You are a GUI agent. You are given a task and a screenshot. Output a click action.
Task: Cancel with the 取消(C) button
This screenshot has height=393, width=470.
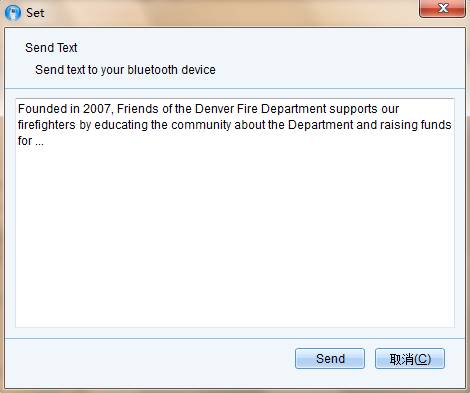pos(410,359)
